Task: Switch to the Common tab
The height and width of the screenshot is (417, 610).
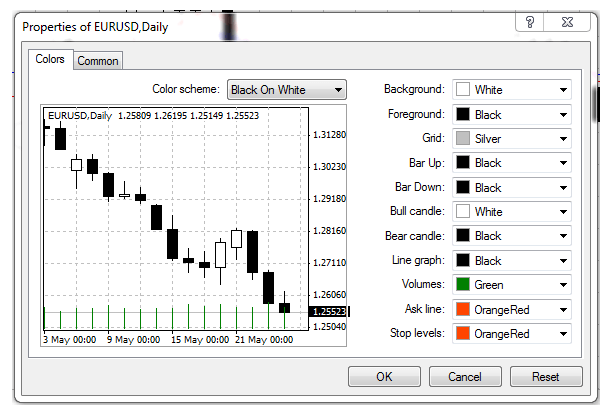Action: click(x=98, y=61)
